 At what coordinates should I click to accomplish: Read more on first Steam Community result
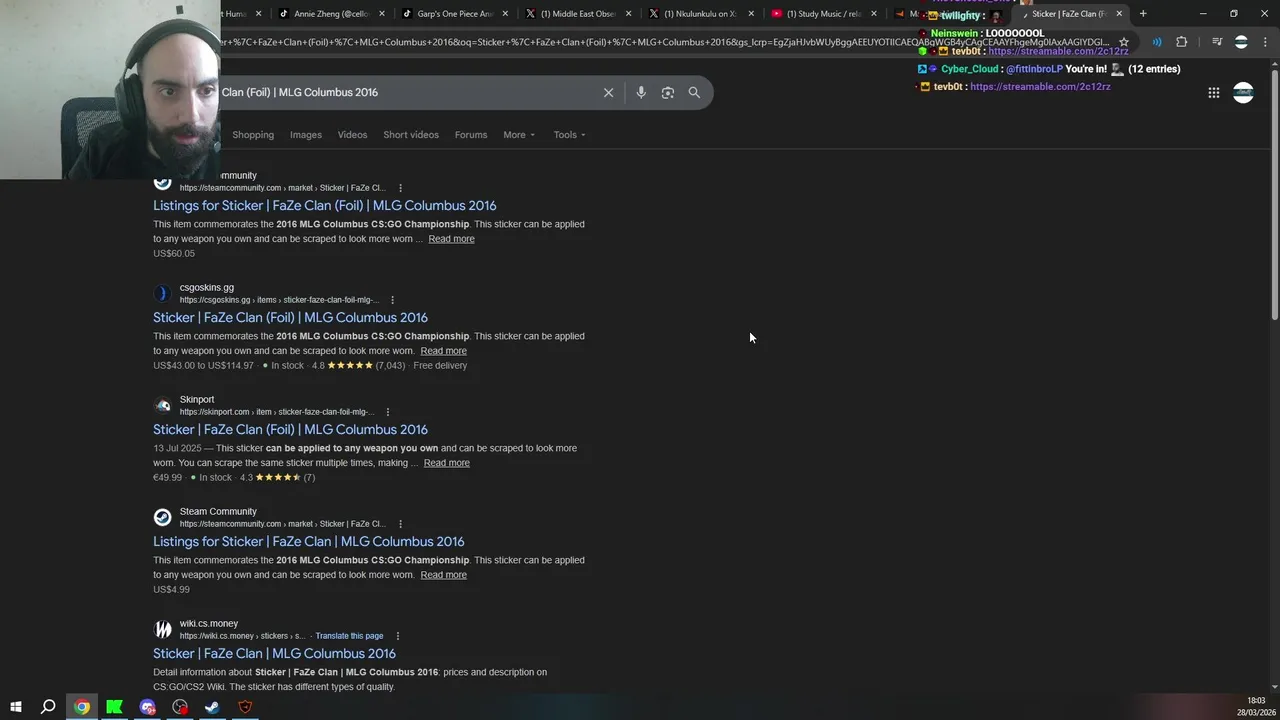(x=452, y=239)
